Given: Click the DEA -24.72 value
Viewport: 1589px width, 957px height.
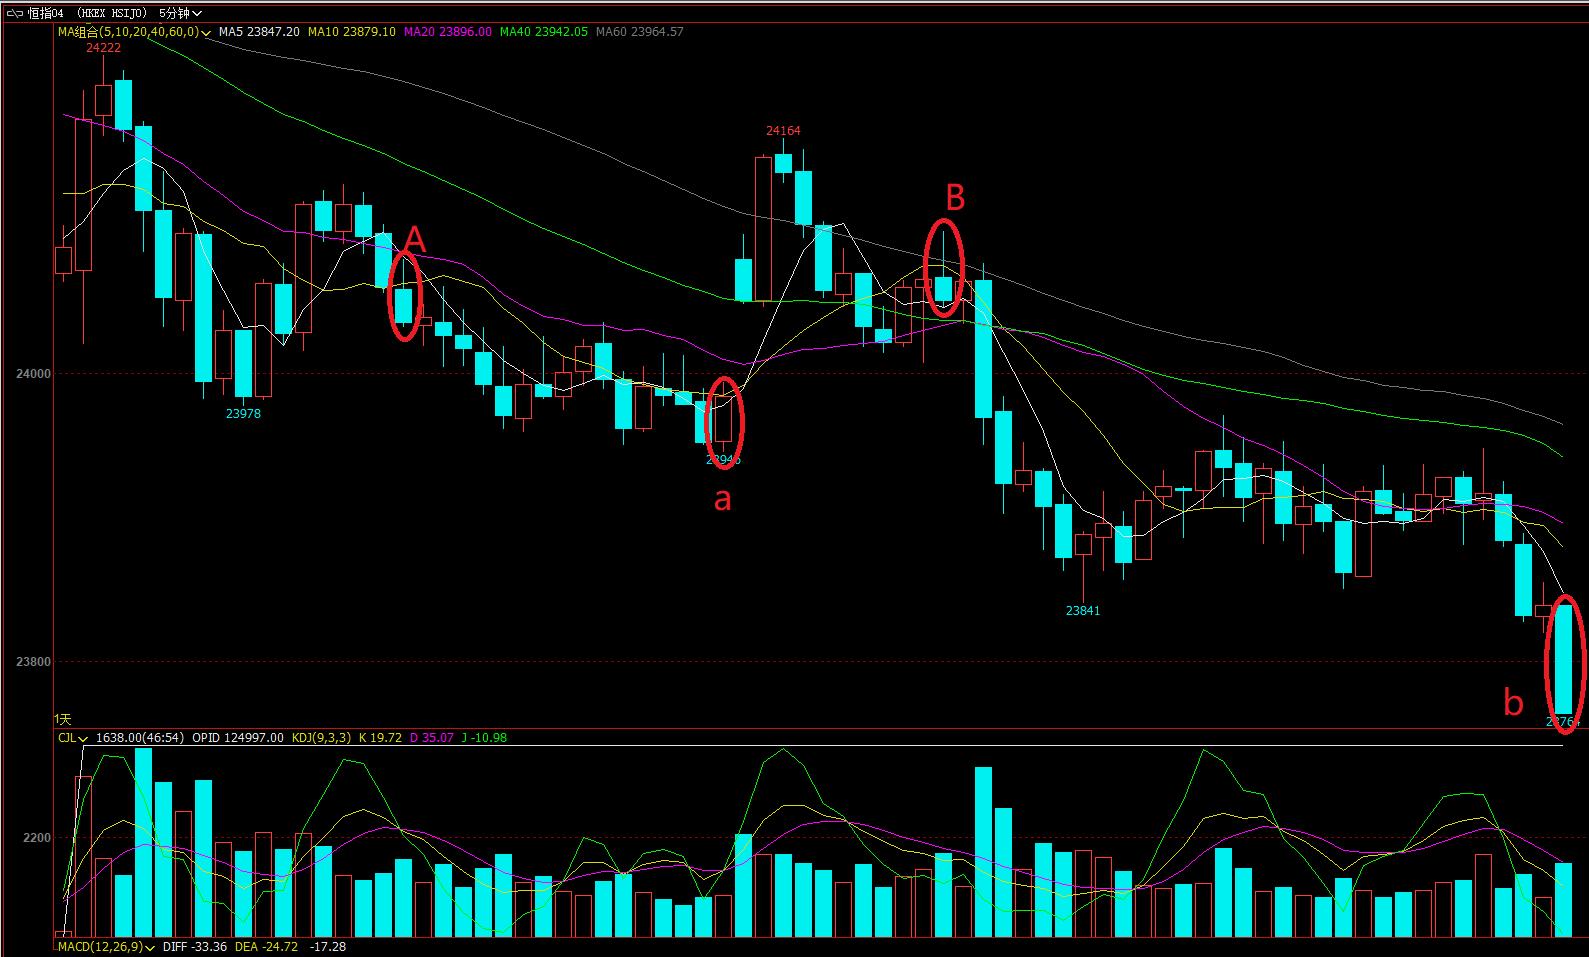Looking at the screenshot, I should tap(266, 946).
